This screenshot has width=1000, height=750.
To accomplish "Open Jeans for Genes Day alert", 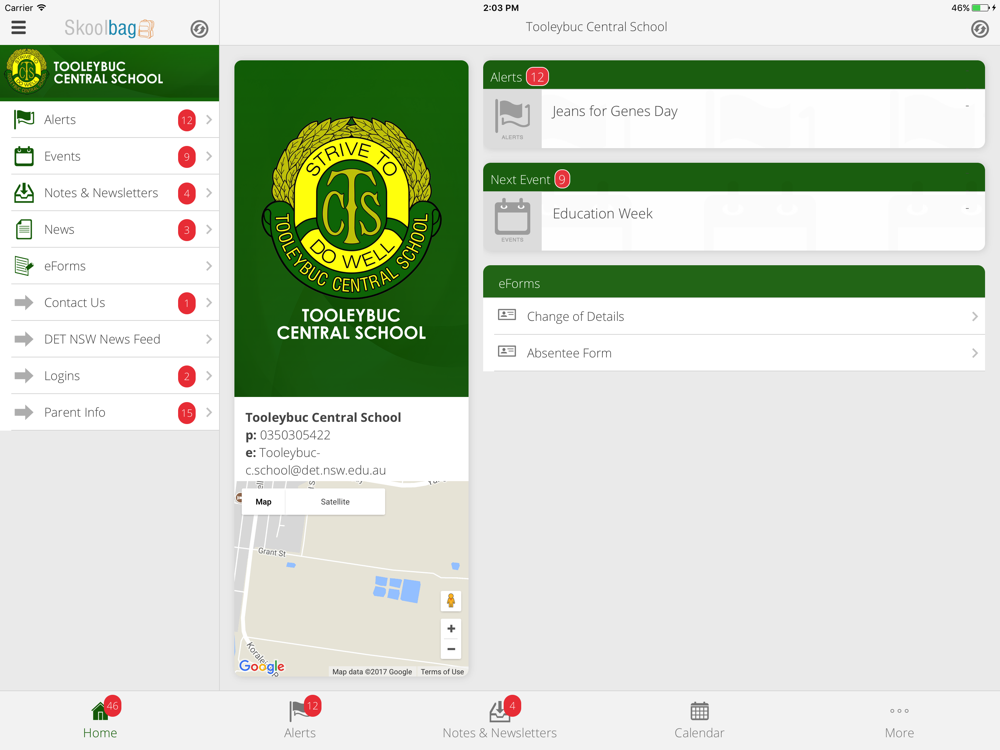I will point(734,119).
